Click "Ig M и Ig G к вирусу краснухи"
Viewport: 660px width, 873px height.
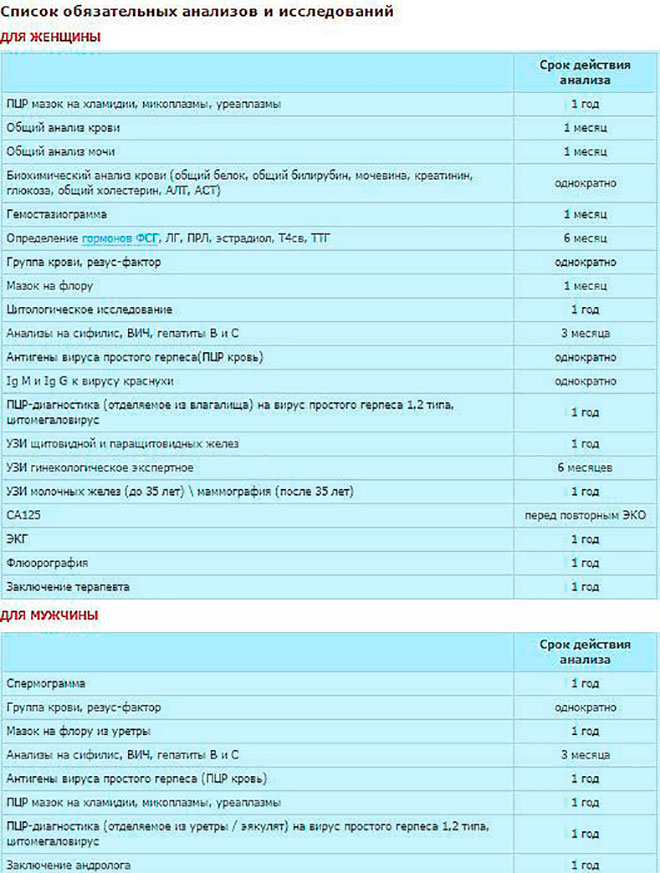[x=90, y=381]
